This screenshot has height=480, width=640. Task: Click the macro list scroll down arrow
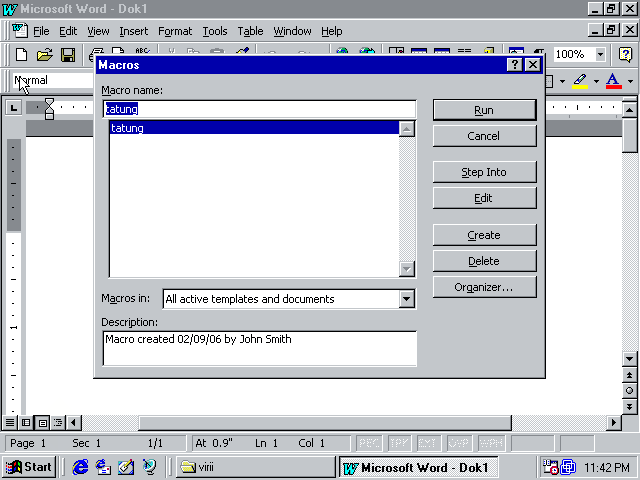[x=407, y=269]
